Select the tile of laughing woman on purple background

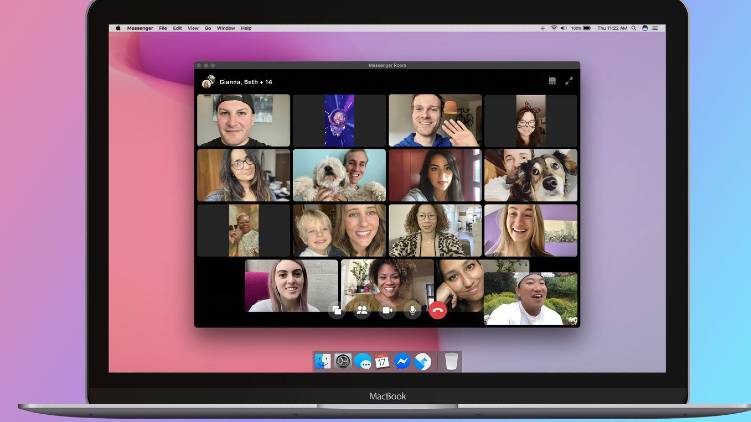531,230
